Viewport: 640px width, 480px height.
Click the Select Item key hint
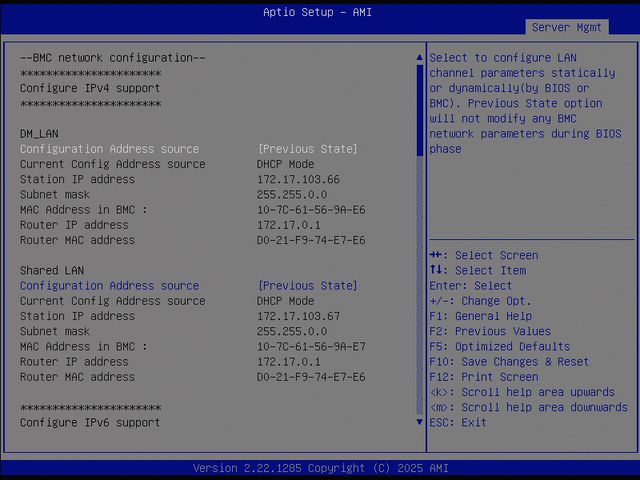click(x=478, y=271)
